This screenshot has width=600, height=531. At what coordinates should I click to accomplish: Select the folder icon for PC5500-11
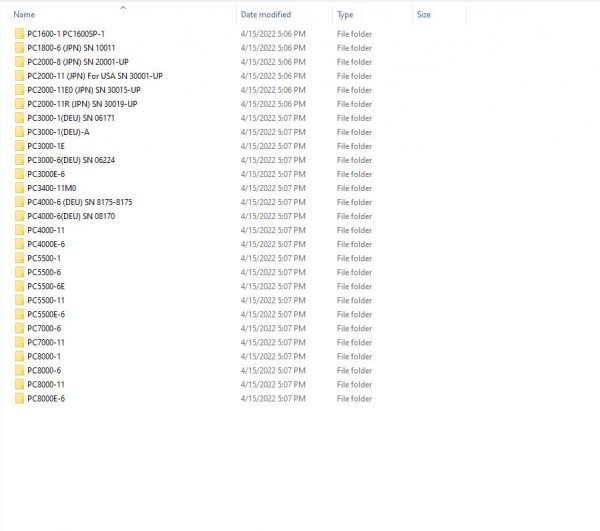coord(20,300)
